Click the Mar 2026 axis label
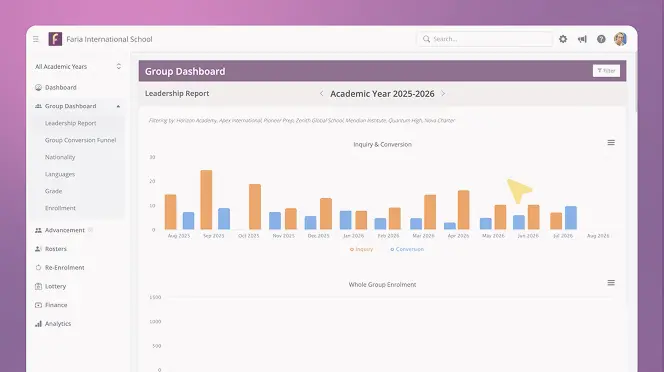Screen dimensions: 664x372 423,236
